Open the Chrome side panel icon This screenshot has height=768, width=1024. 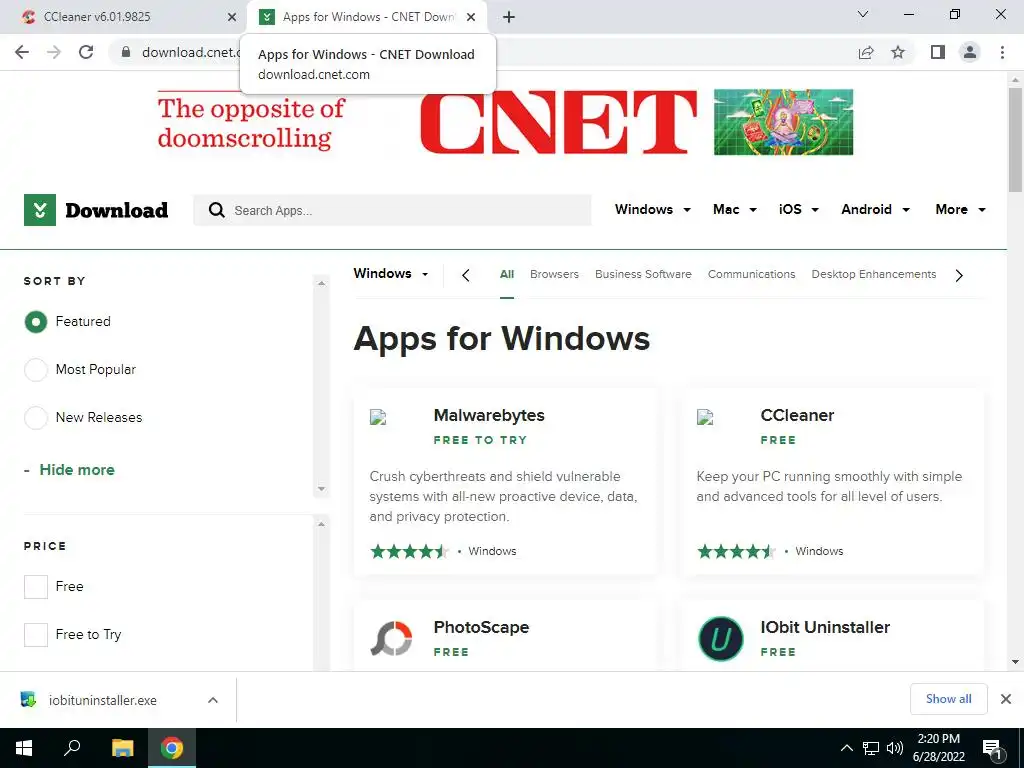pos(938,52)
